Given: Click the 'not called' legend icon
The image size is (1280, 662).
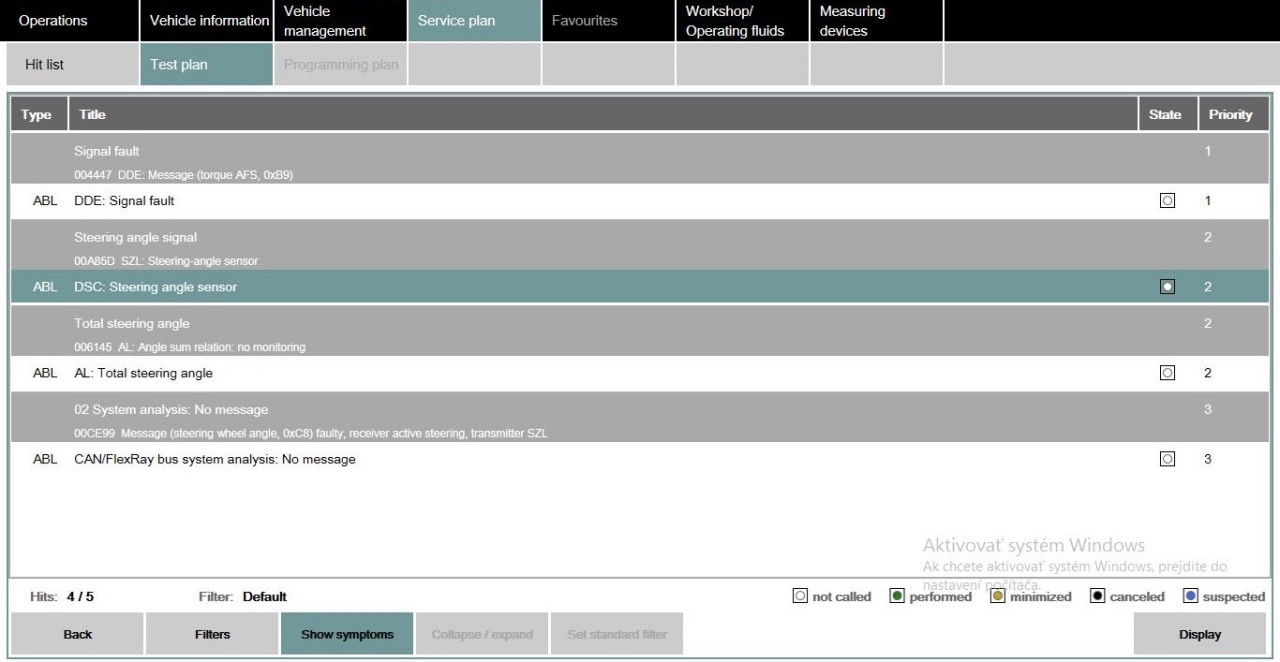Looking at the screenshot, I should pyautogui.click(x=800, y=597).
